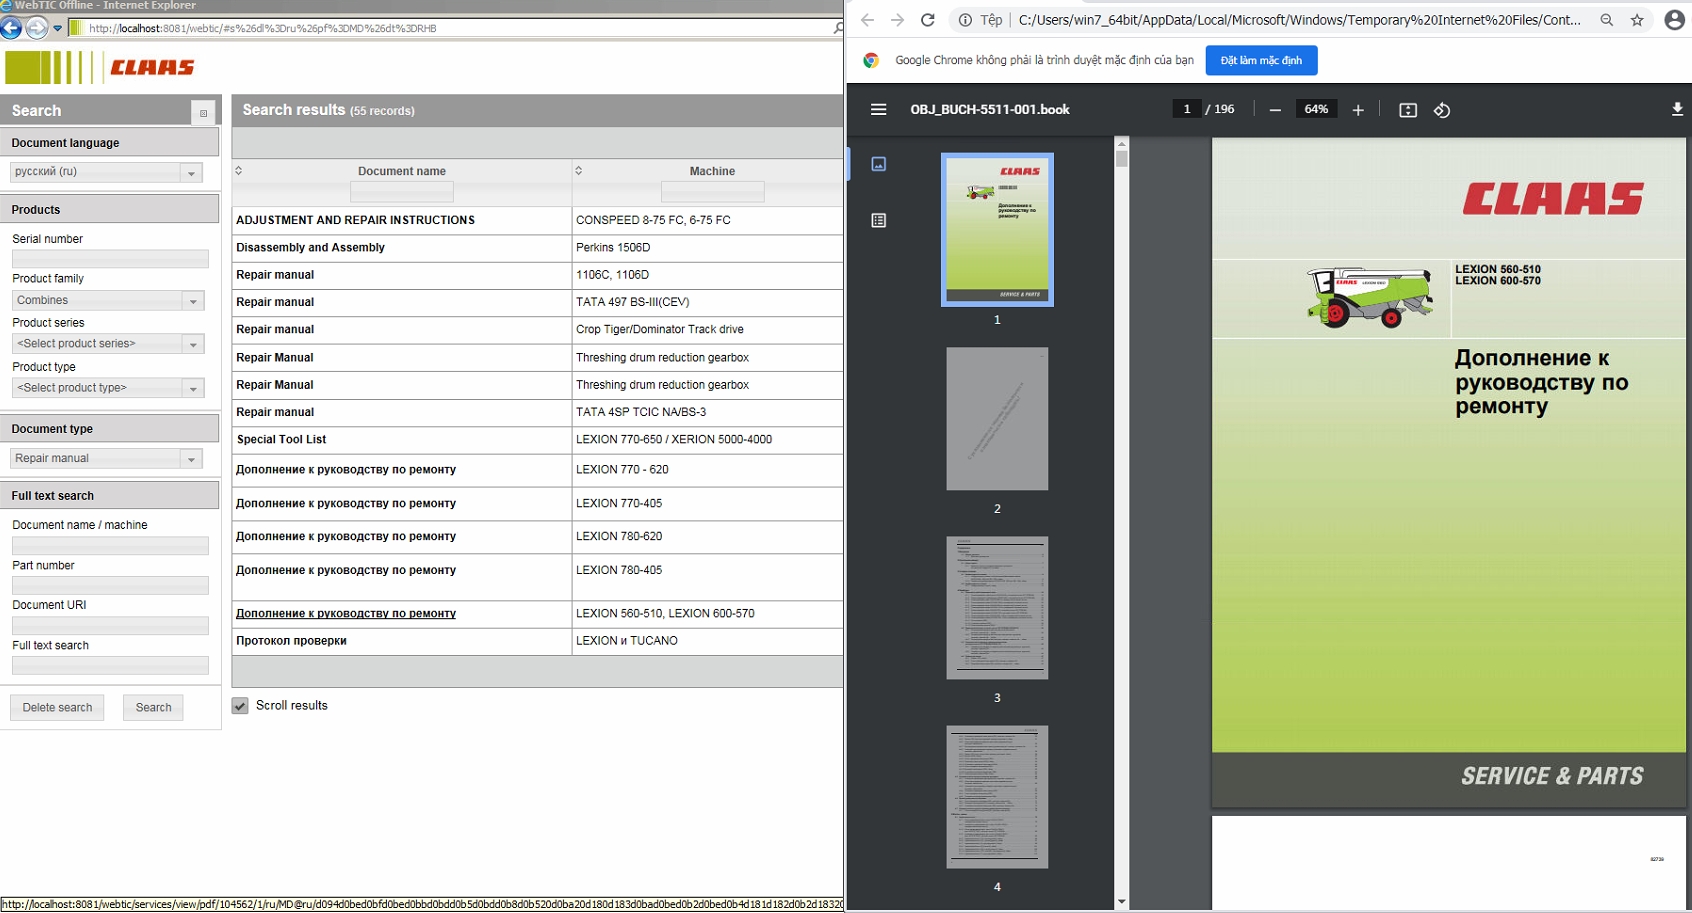Open the Chrome profile avatar
1692x913 pixels.
click(x=1674, y=19)
